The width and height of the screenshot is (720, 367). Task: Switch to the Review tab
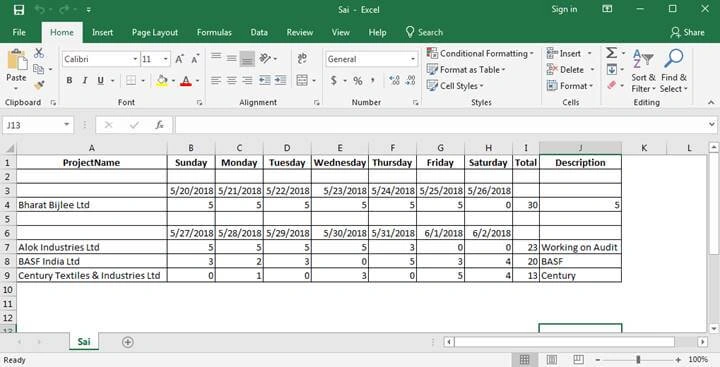pos(300,32)
